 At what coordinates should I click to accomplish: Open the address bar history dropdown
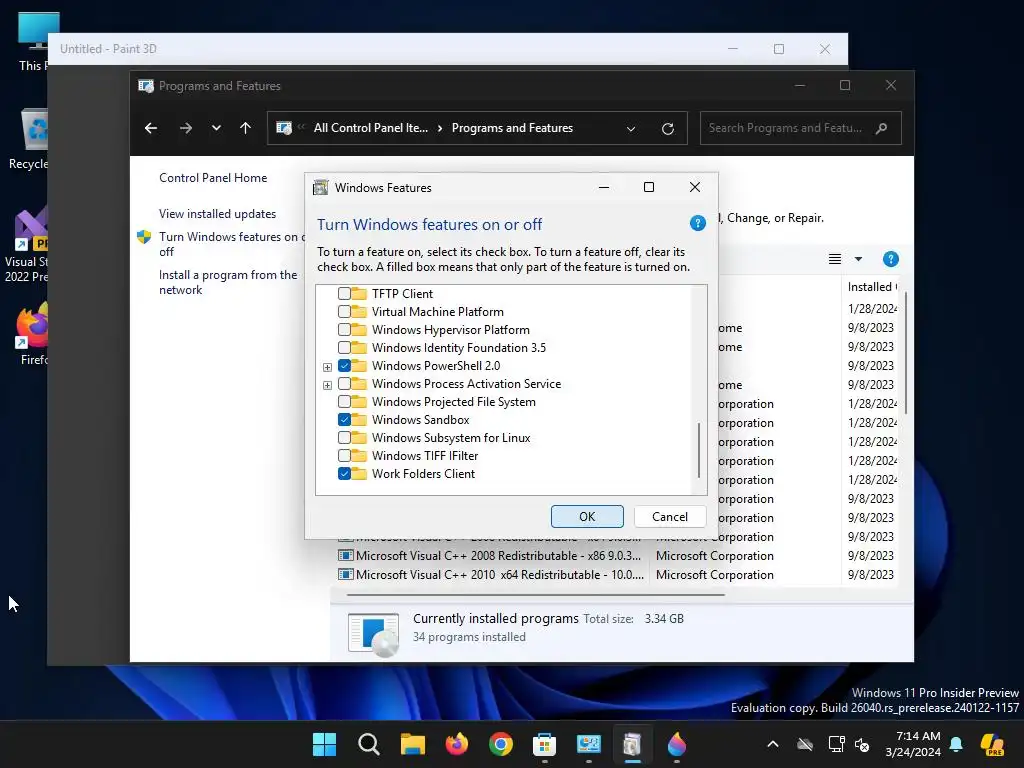pos(631,129)
